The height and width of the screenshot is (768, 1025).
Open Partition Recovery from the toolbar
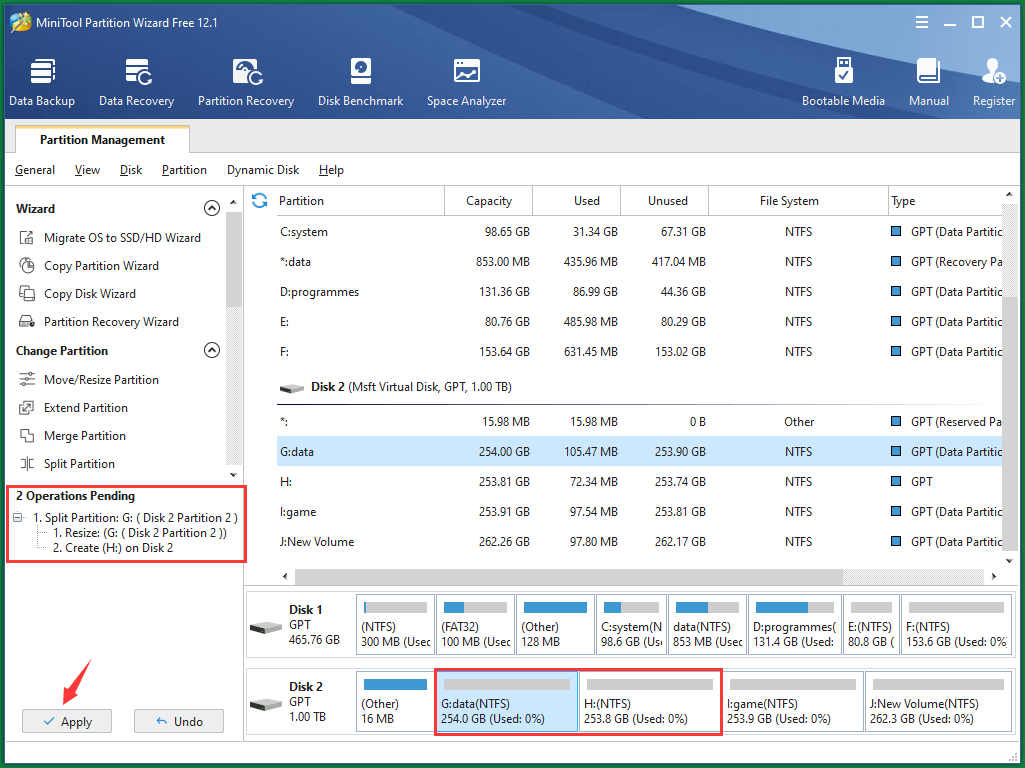point(246,82)
